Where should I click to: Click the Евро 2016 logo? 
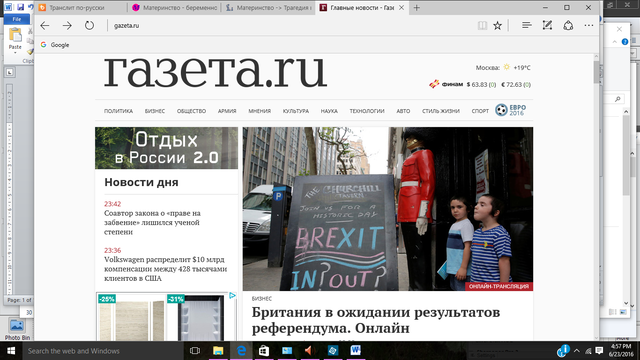511,110
